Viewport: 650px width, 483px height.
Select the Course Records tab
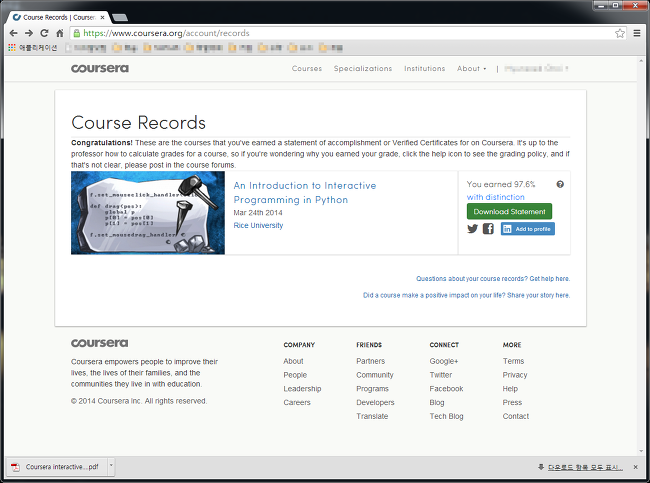[x=58, y=17]
